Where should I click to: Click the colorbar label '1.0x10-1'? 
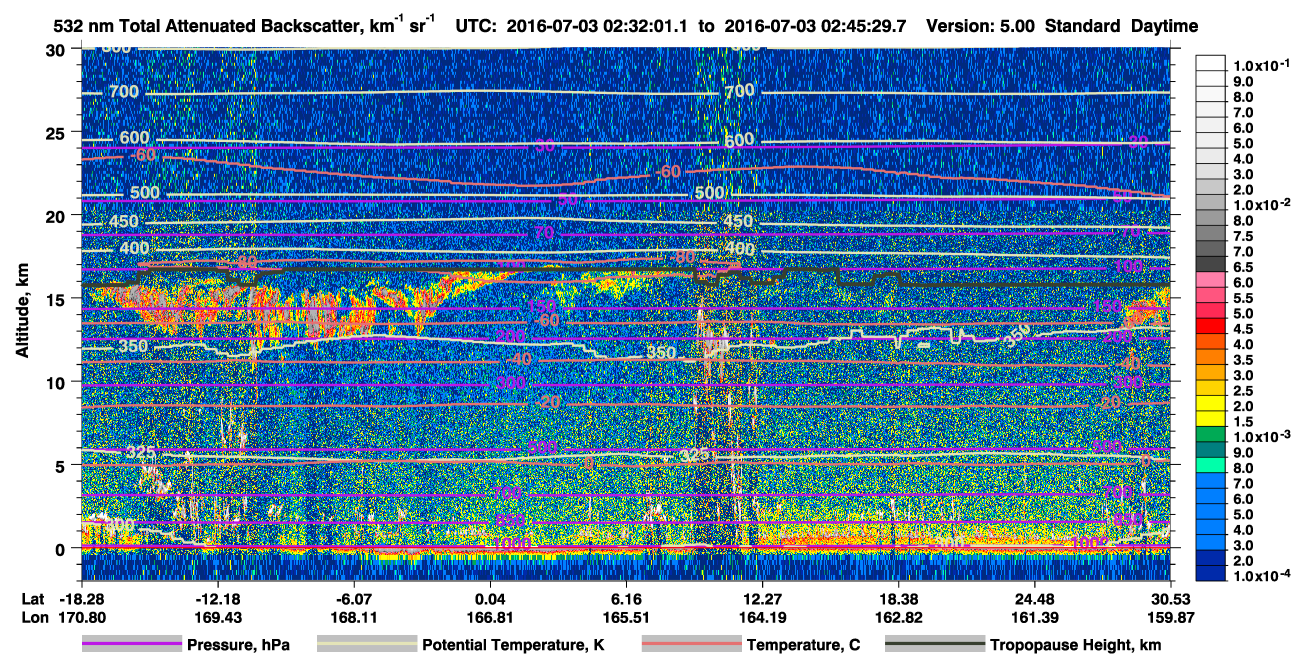click(x=1264, y=64)
